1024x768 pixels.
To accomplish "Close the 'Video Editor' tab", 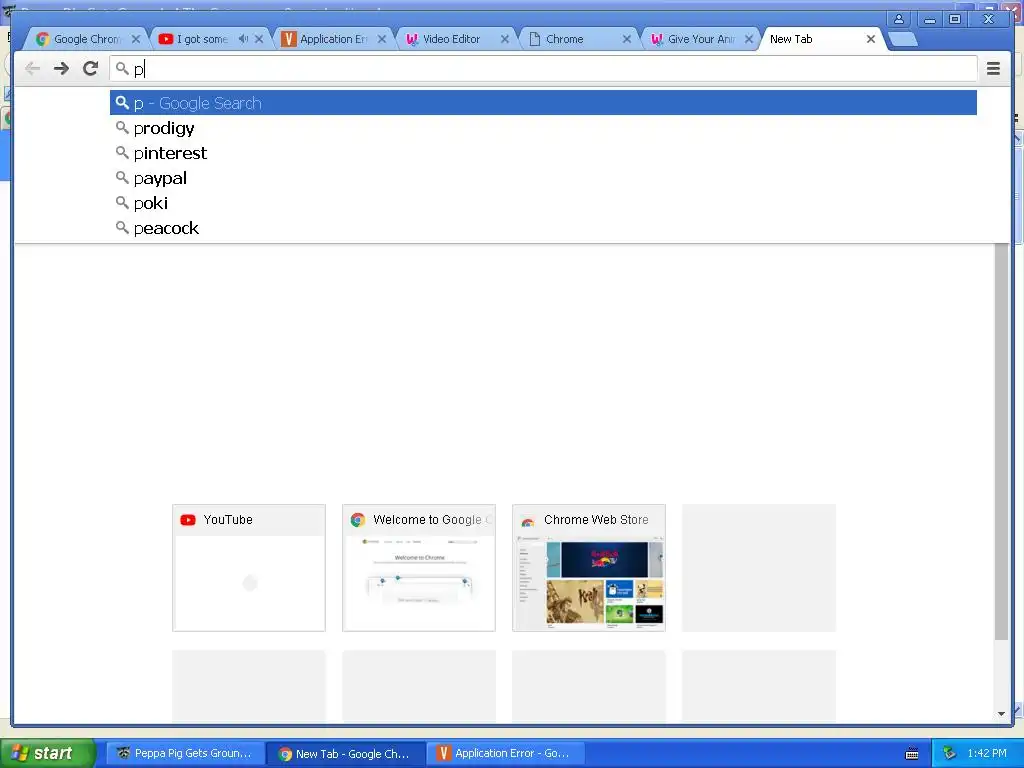I will coord(504,39).
